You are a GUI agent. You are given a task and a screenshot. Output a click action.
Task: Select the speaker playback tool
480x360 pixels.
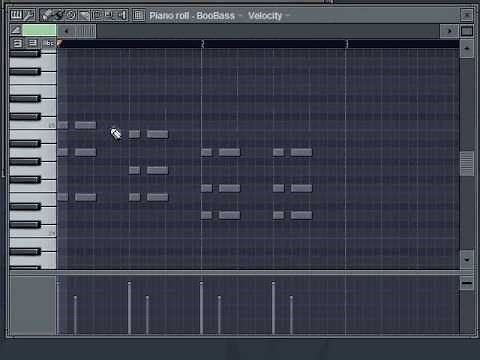122,15
